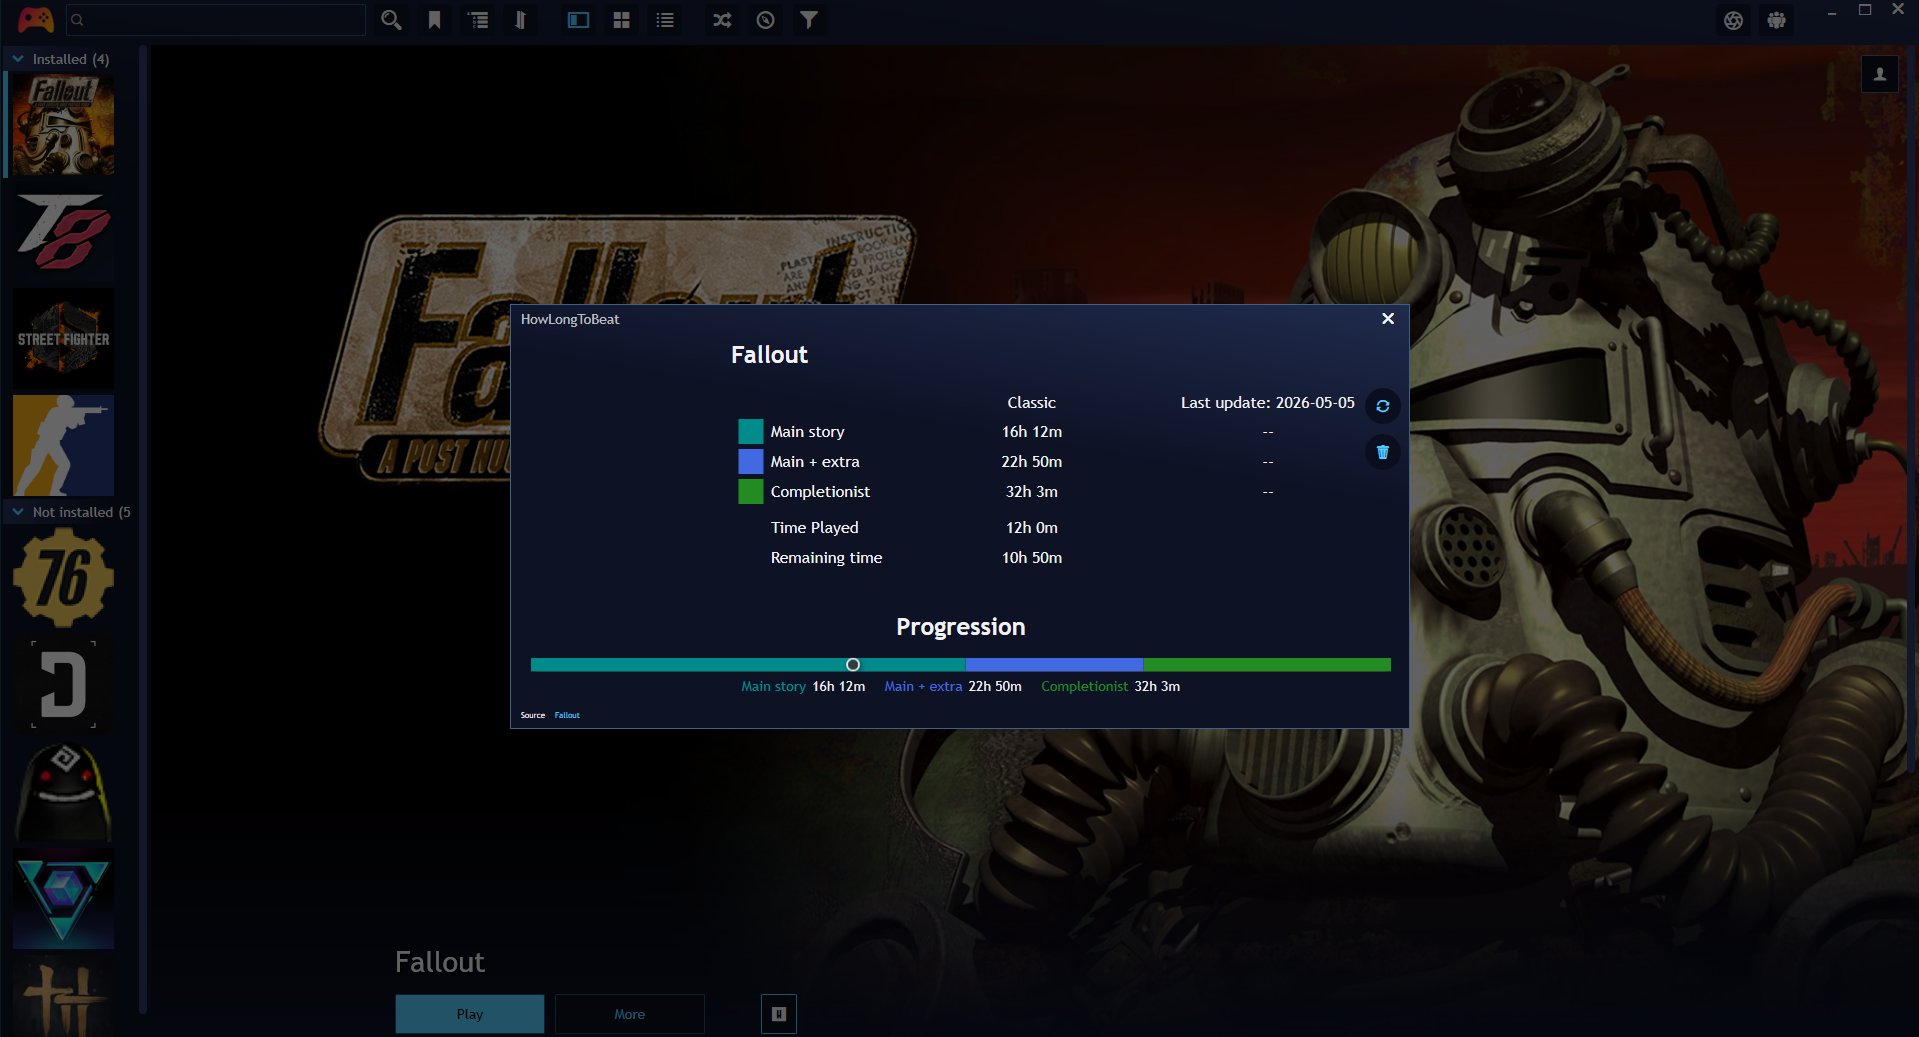Screen dimensions: 1919x1037
Task: Click the Play button for Fallout
Action: (x=470, y=1014)
